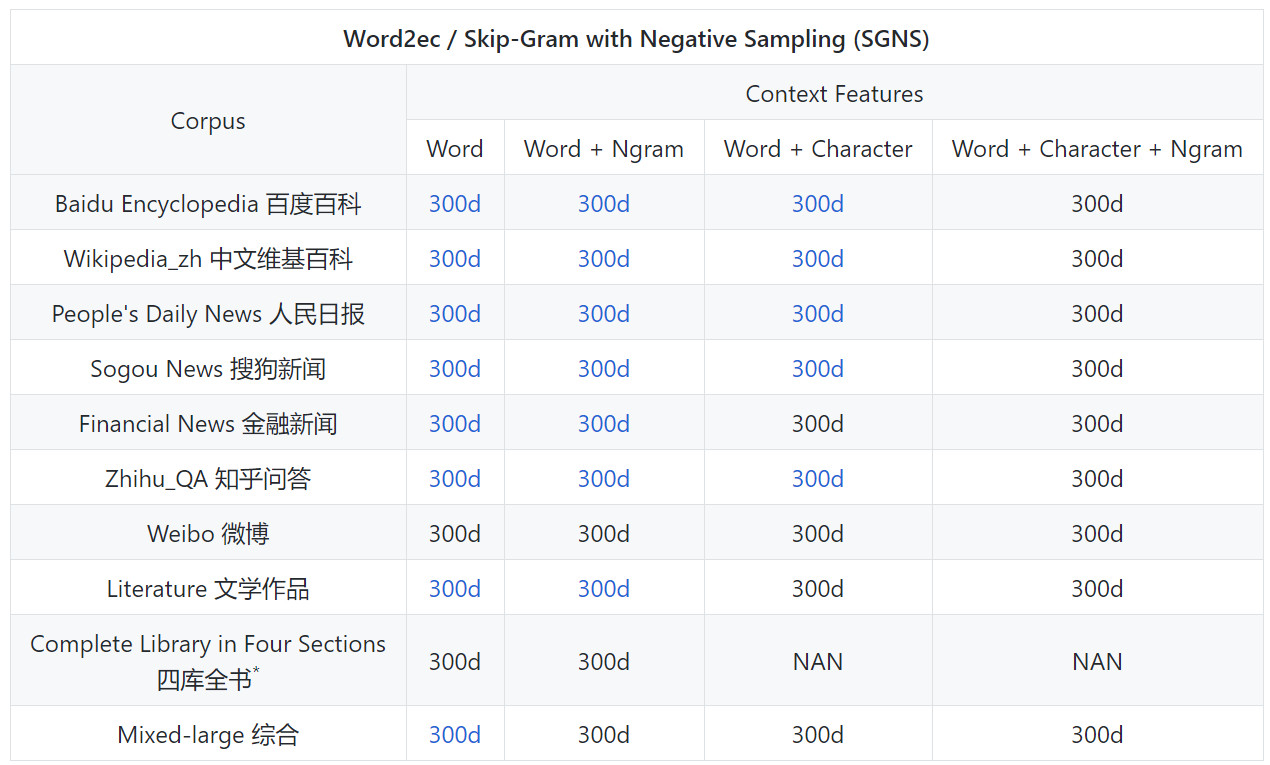The width and height of the screenshot is (1270, 765).
Task: Open Sogou News Word + Ngram 300d link
Action: [604, 369]
